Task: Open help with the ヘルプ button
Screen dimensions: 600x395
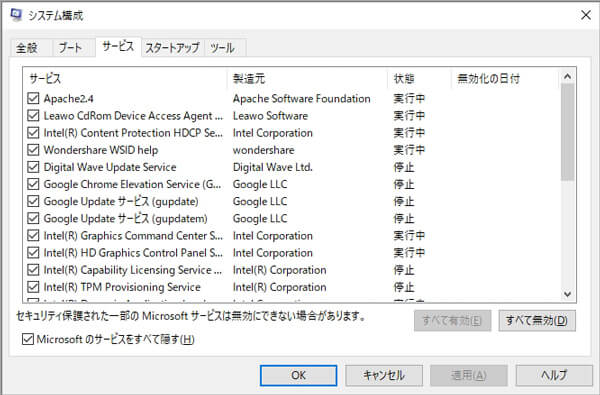Action: click(554, 375)
